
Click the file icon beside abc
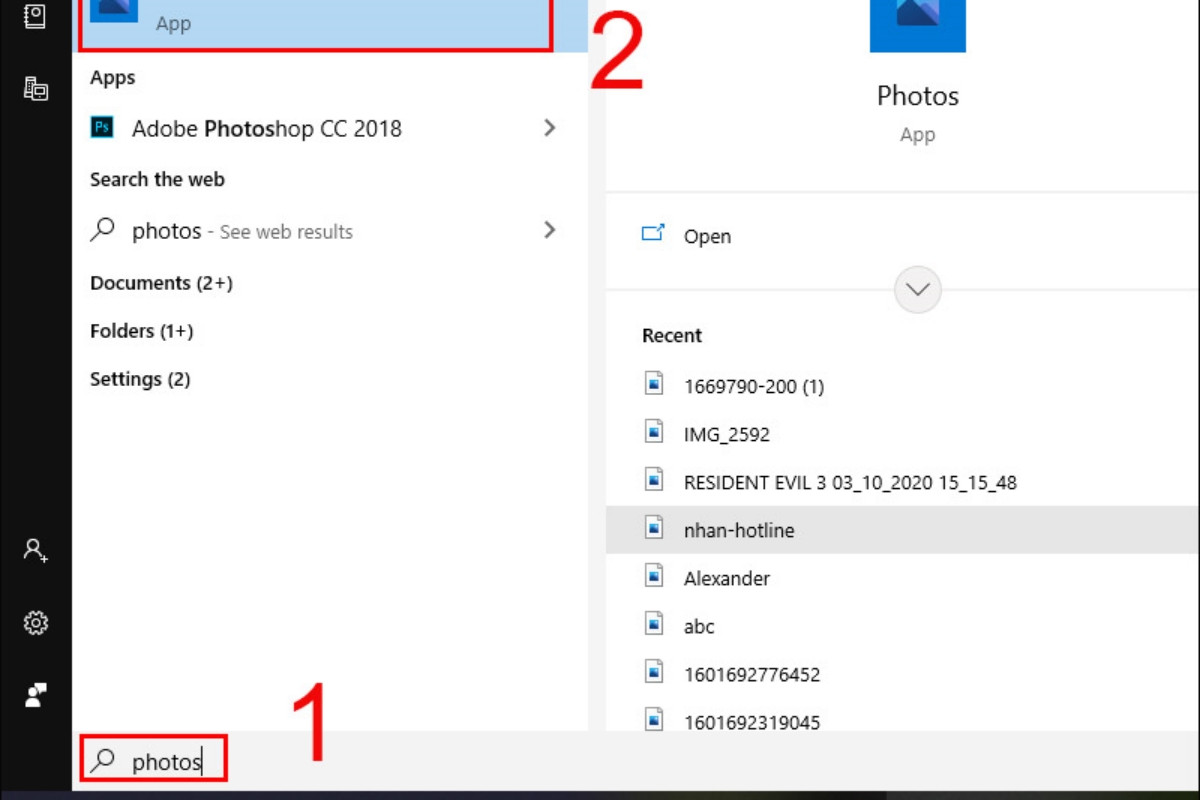click(x=654, y=625)
